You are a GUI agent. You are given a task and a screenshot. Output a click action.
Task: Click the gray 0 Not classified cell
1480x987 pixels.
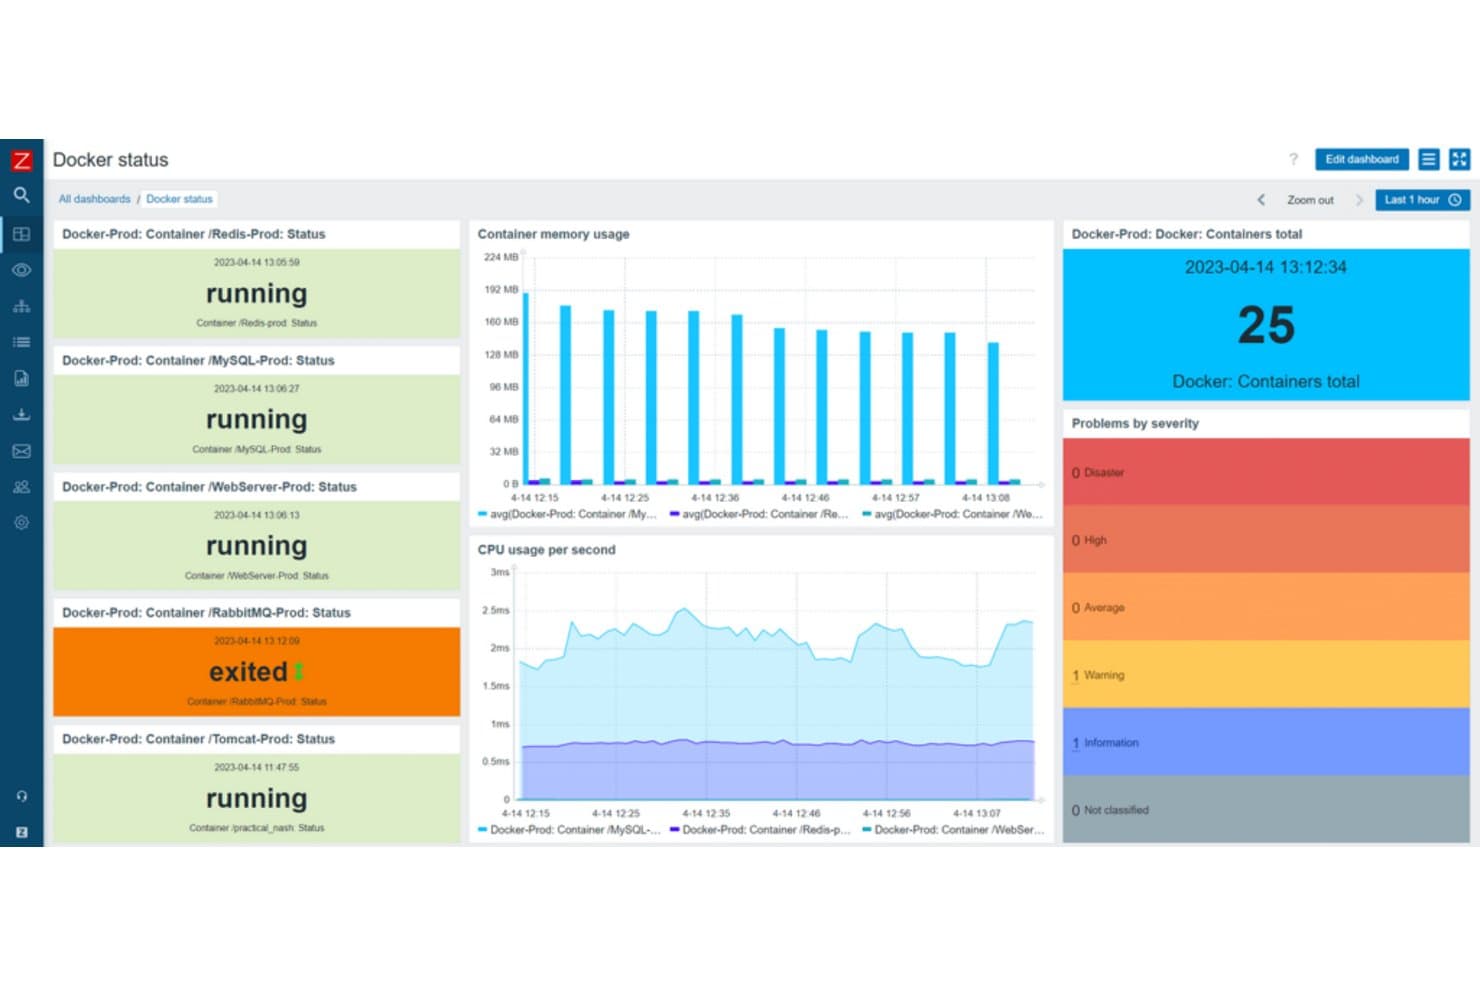(1265, 809)
